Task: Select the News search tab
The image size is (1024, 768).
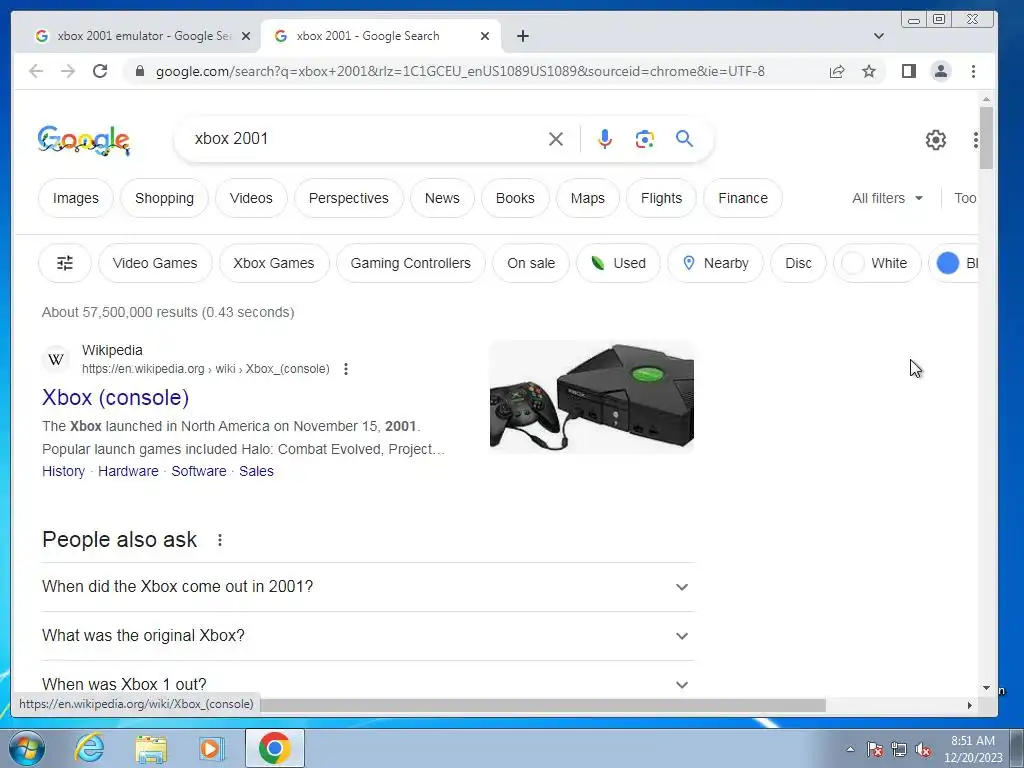Action: click(442, 198)
